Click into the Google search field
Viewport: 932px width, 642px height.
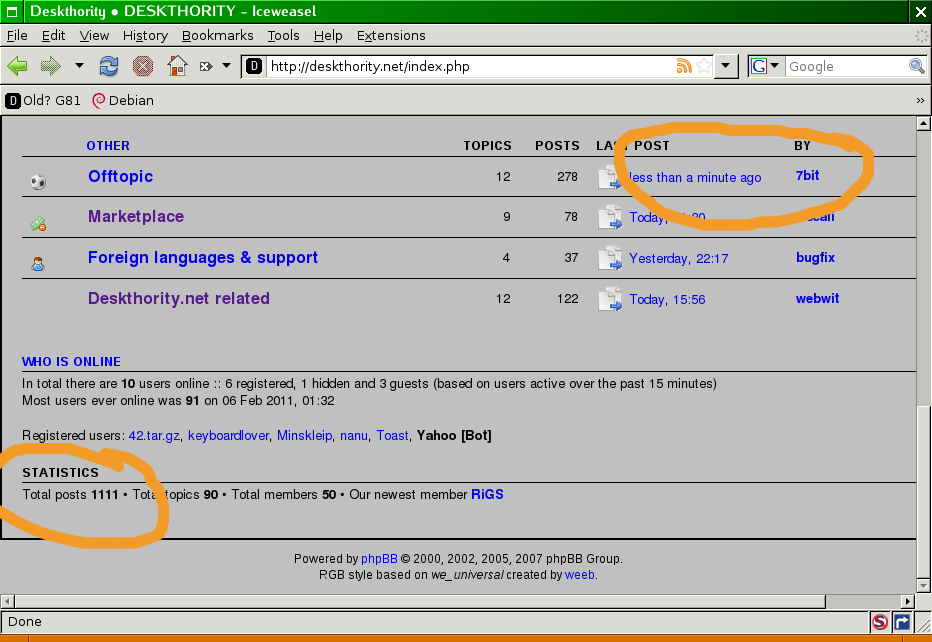pos(845,67)
